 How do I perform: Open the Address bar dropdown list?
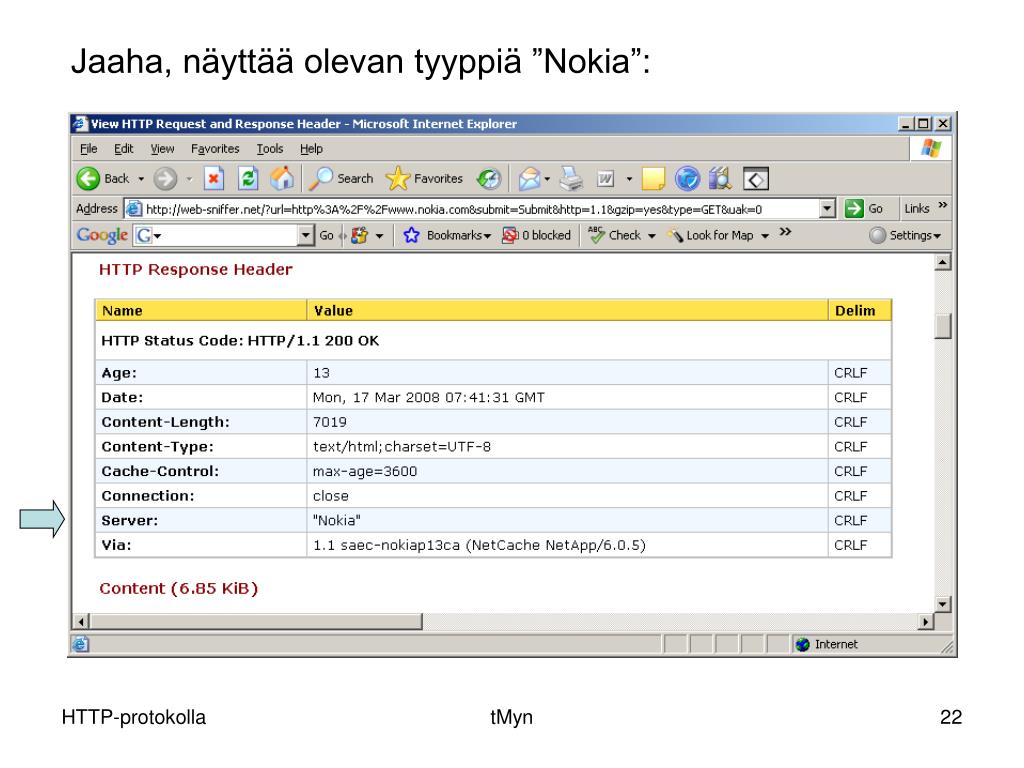tap(827, 208)
